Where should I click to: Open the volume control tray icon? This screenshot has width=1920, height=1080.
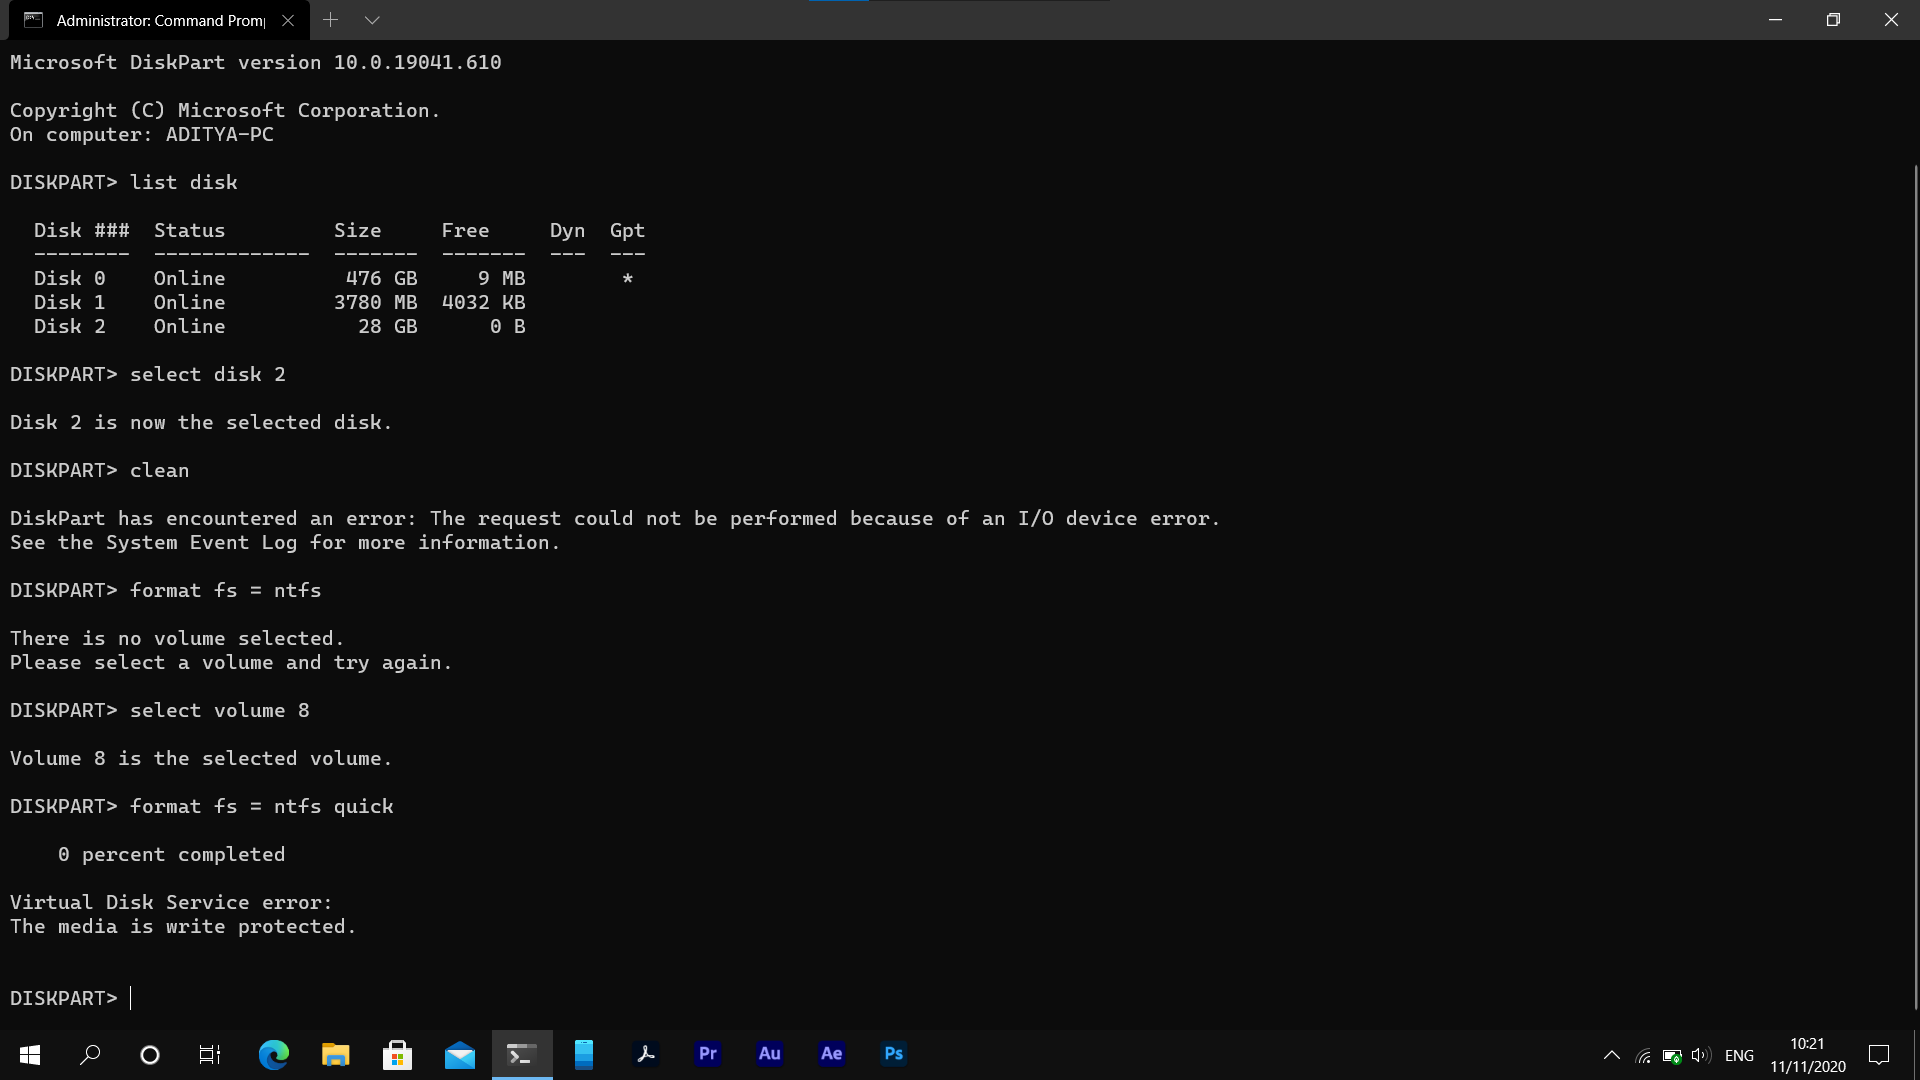(x=1701, y=1055)
